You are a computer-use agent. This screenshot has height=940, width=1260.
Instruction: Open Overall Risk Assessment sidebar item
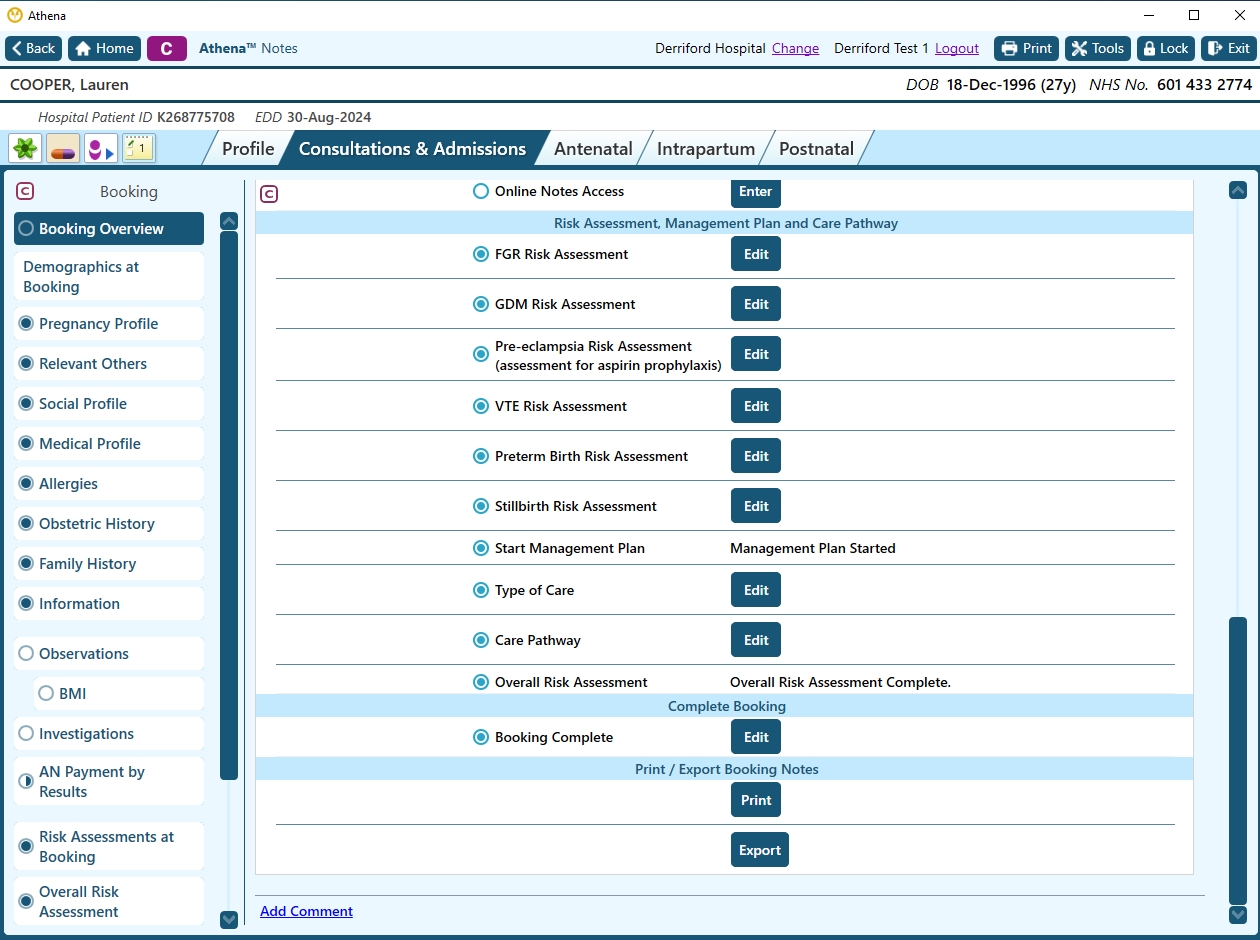tap(109, 901)
